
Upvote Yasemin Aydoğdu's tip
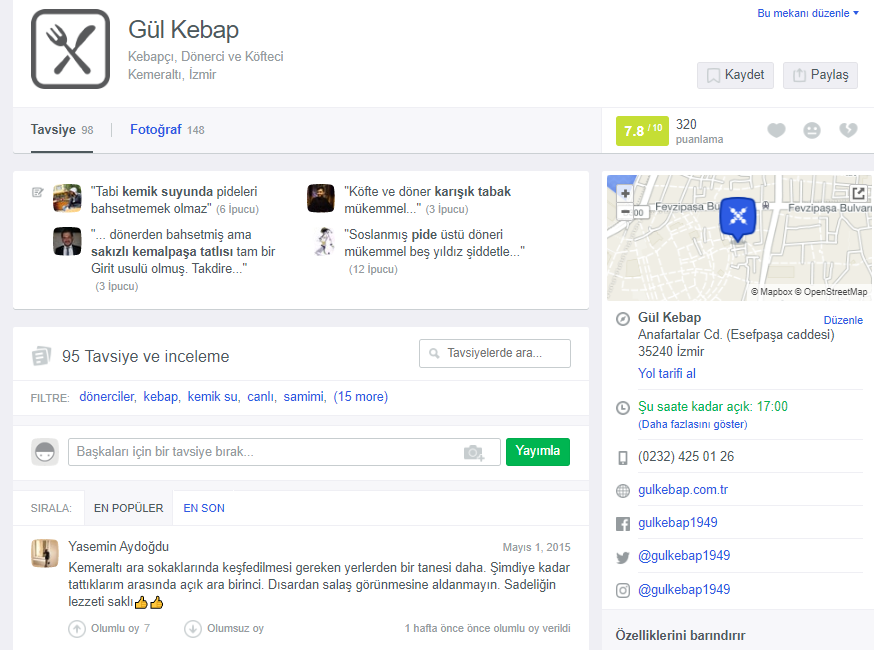tap(77, 629)
